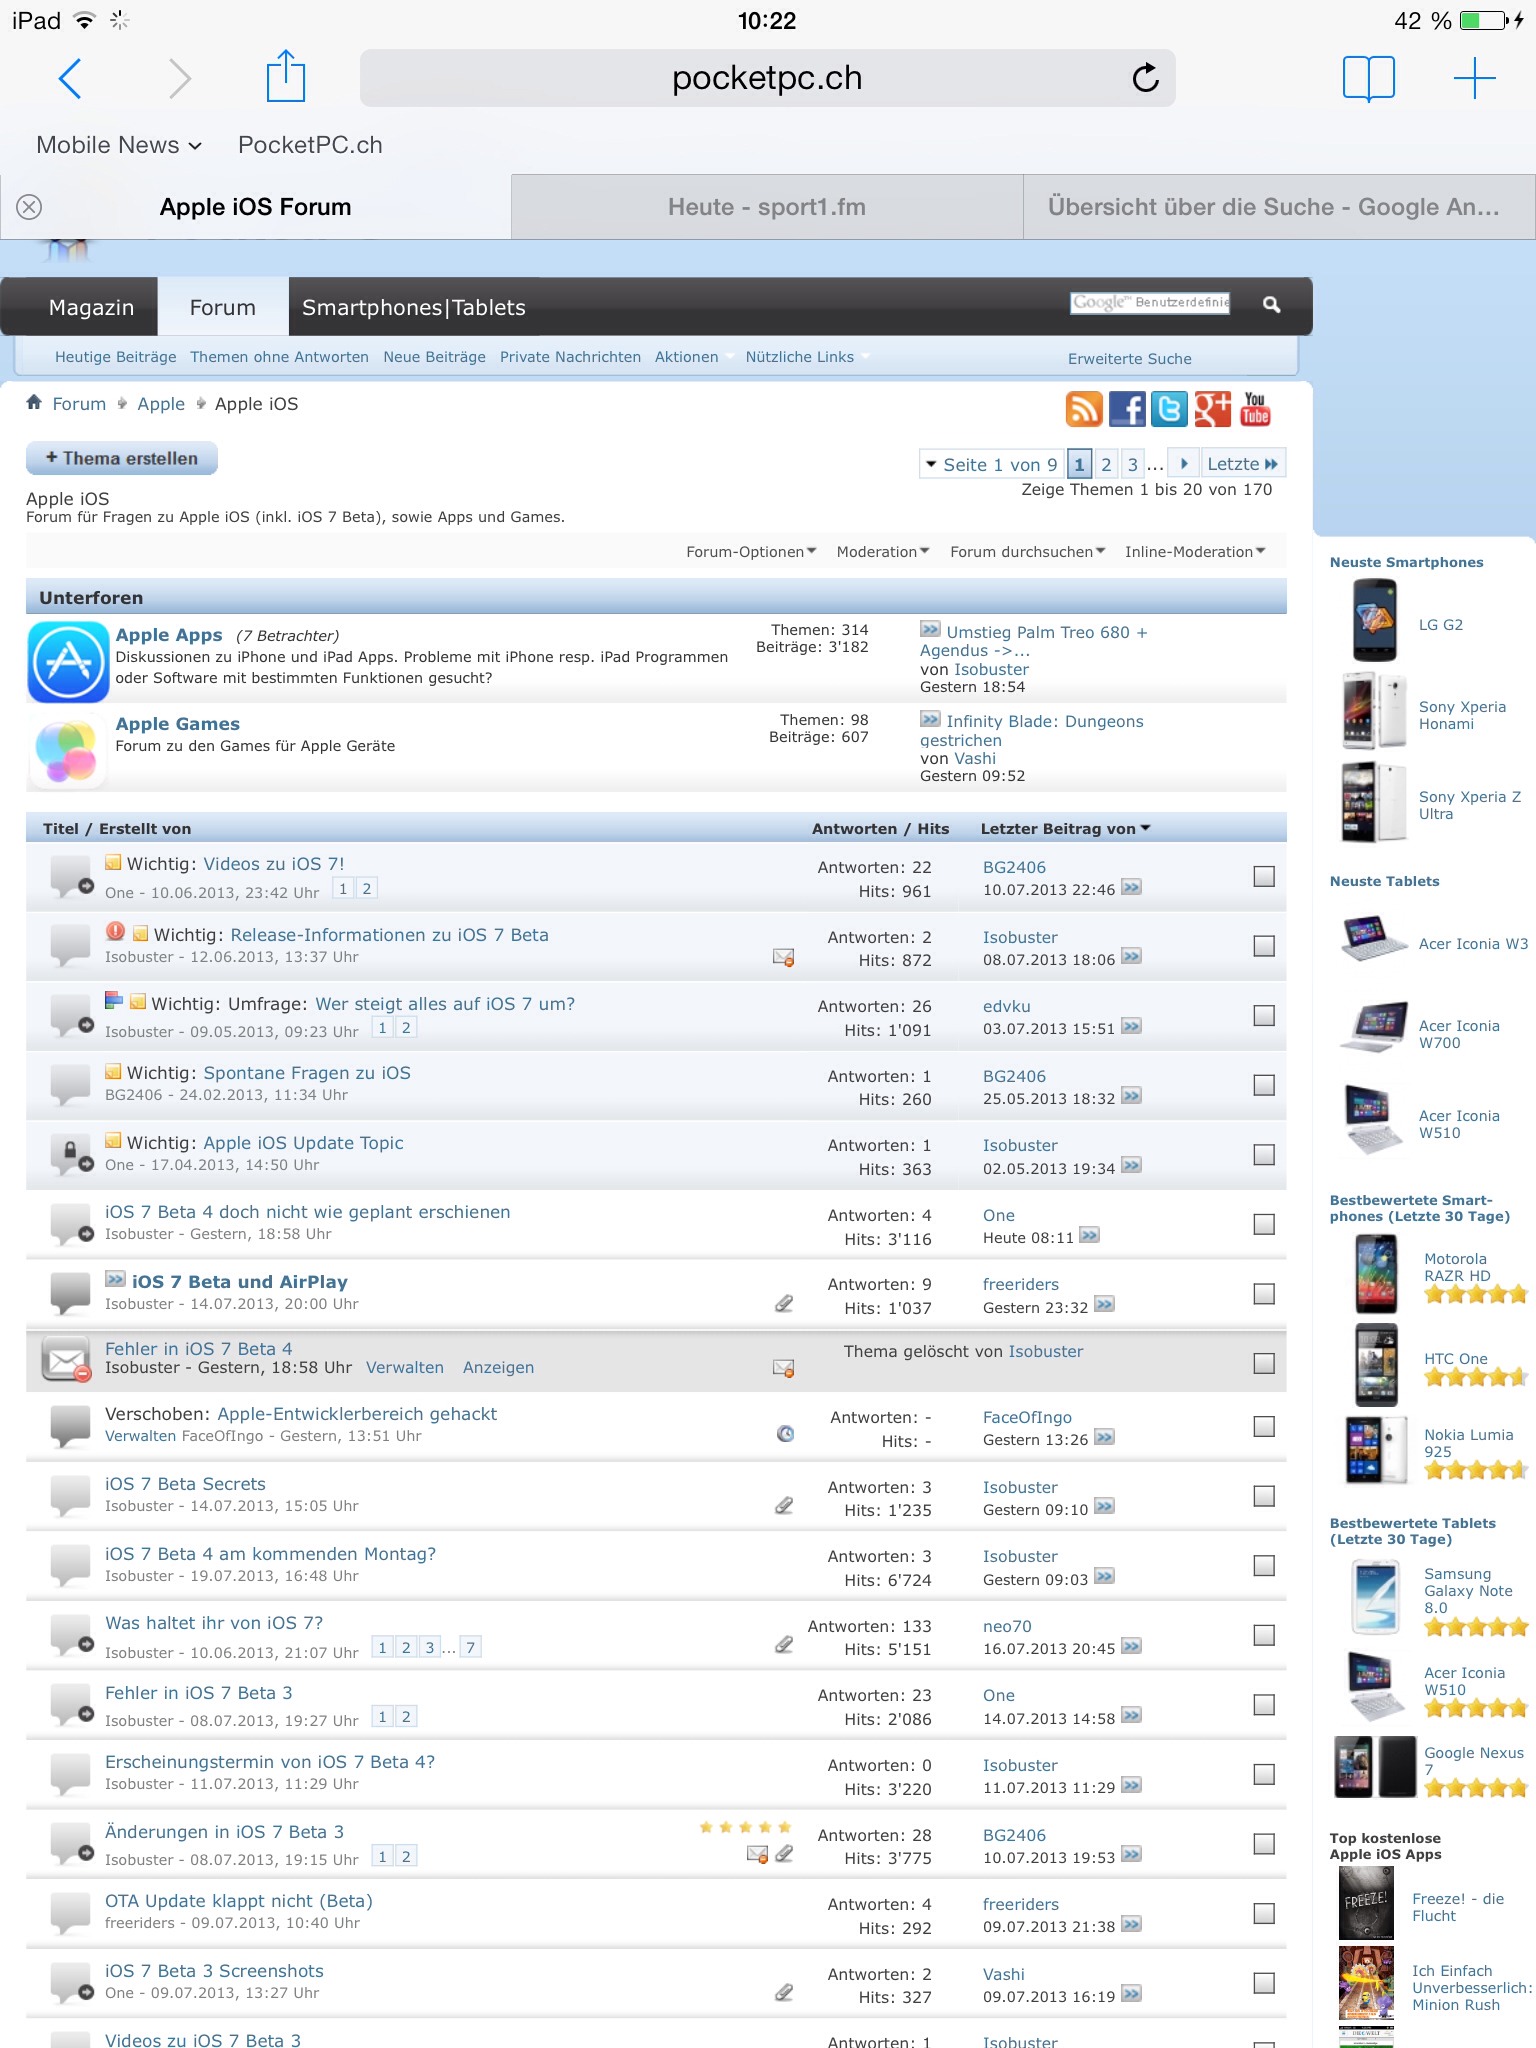
Task: Open the Facebook icon
Action: click(x=1127, y=409)
